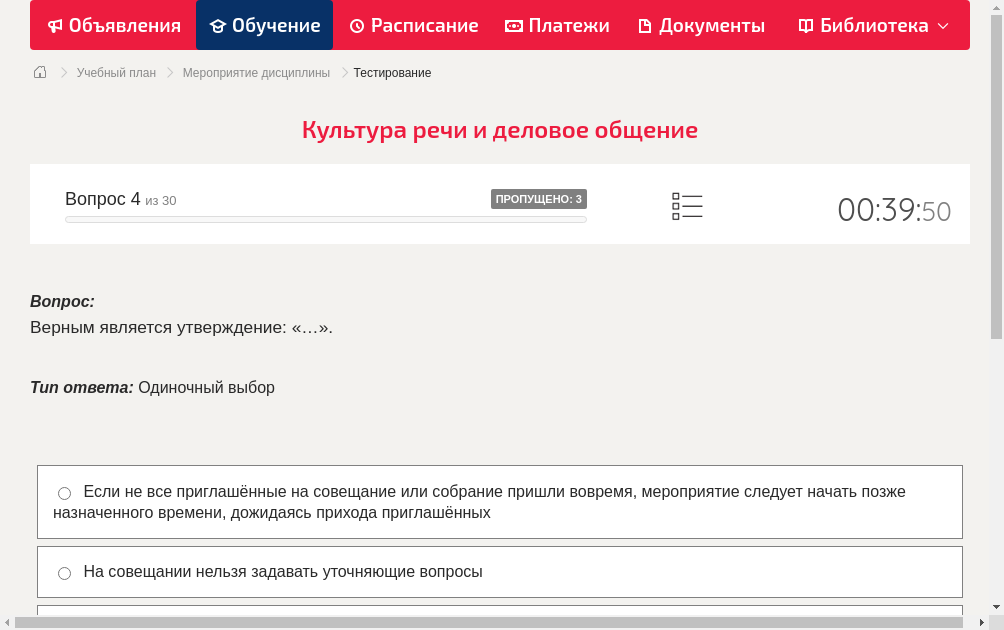Click the clock icon beside Расписание

(356, 25)
